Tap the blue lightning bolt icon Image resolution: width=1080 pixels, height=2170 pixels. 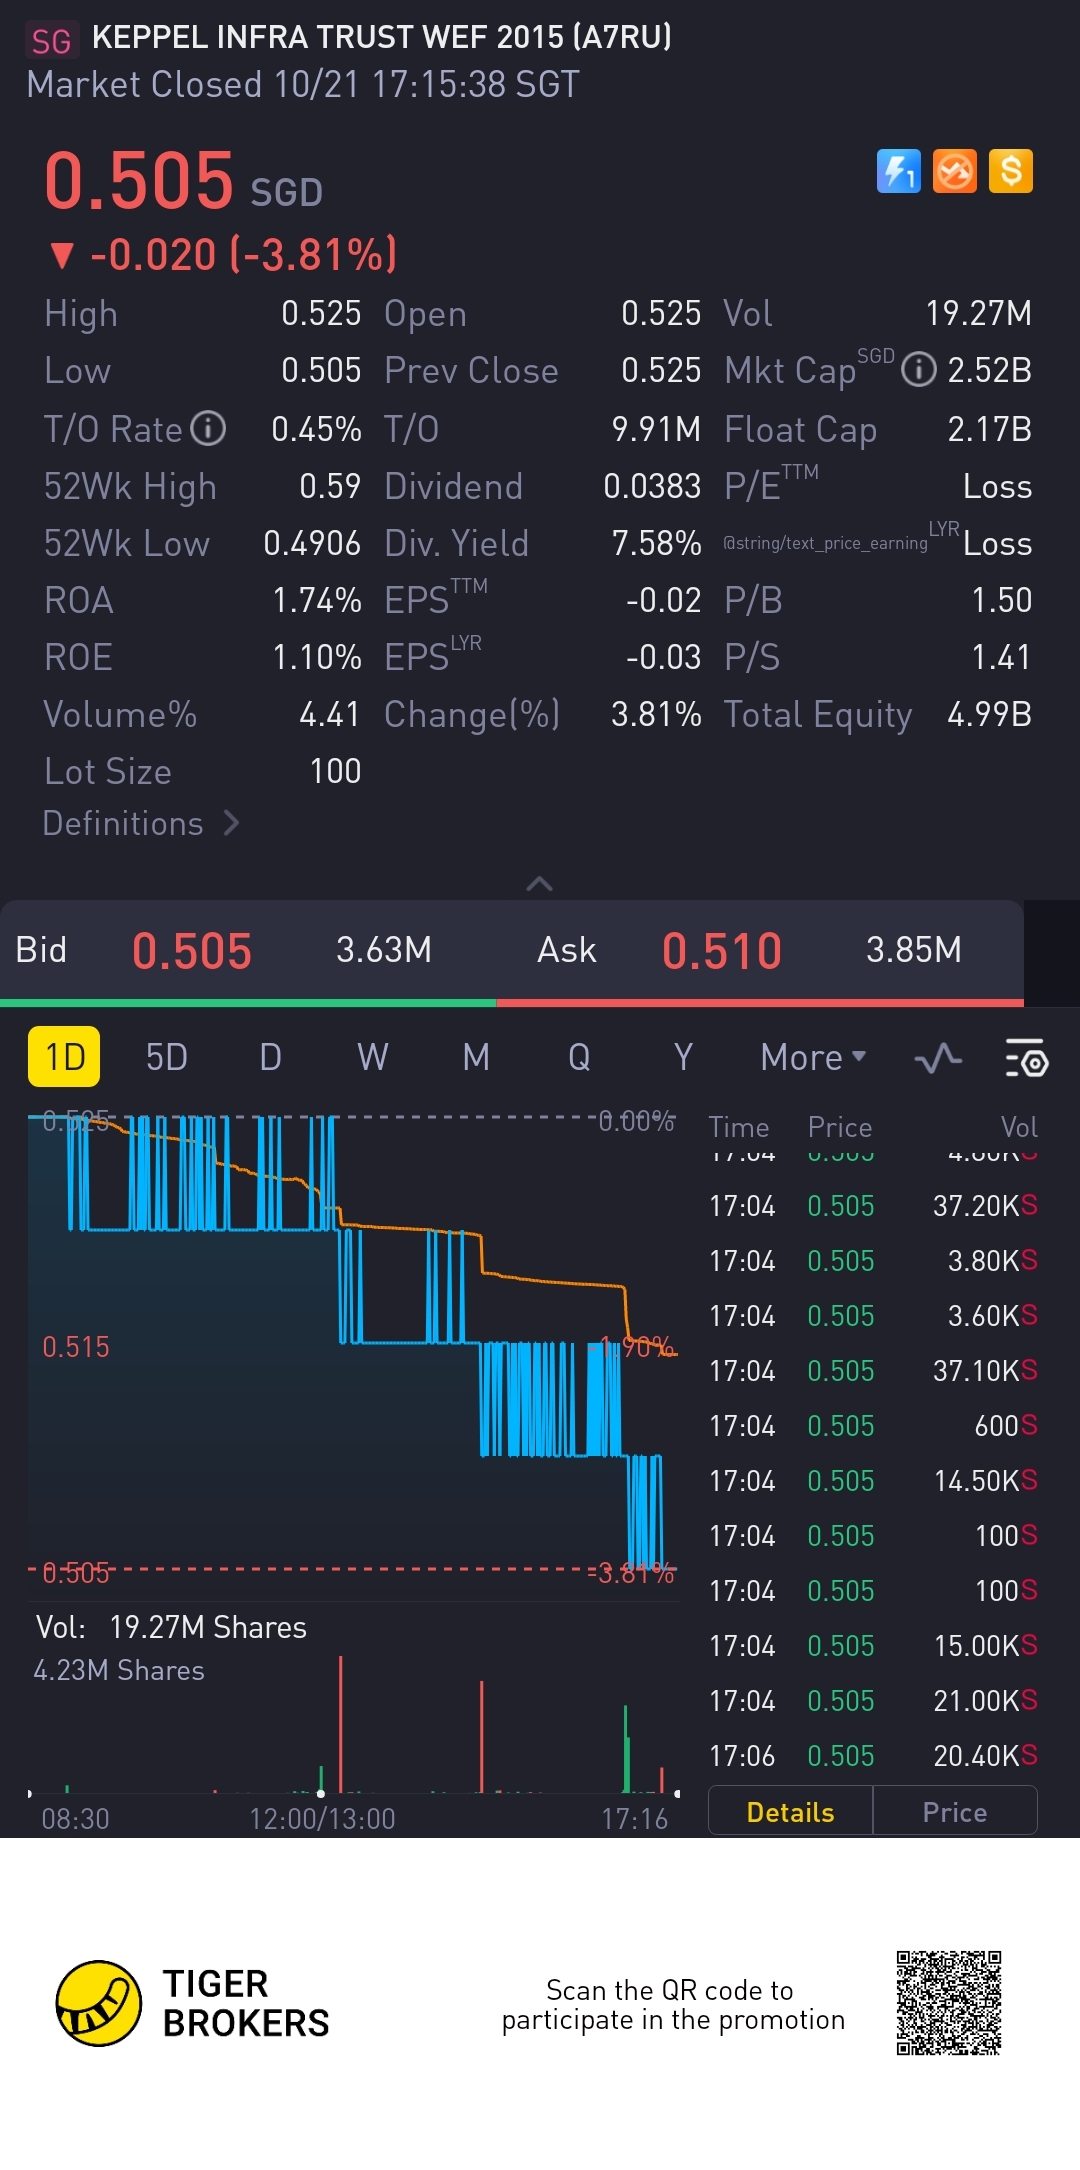point(898,171)
